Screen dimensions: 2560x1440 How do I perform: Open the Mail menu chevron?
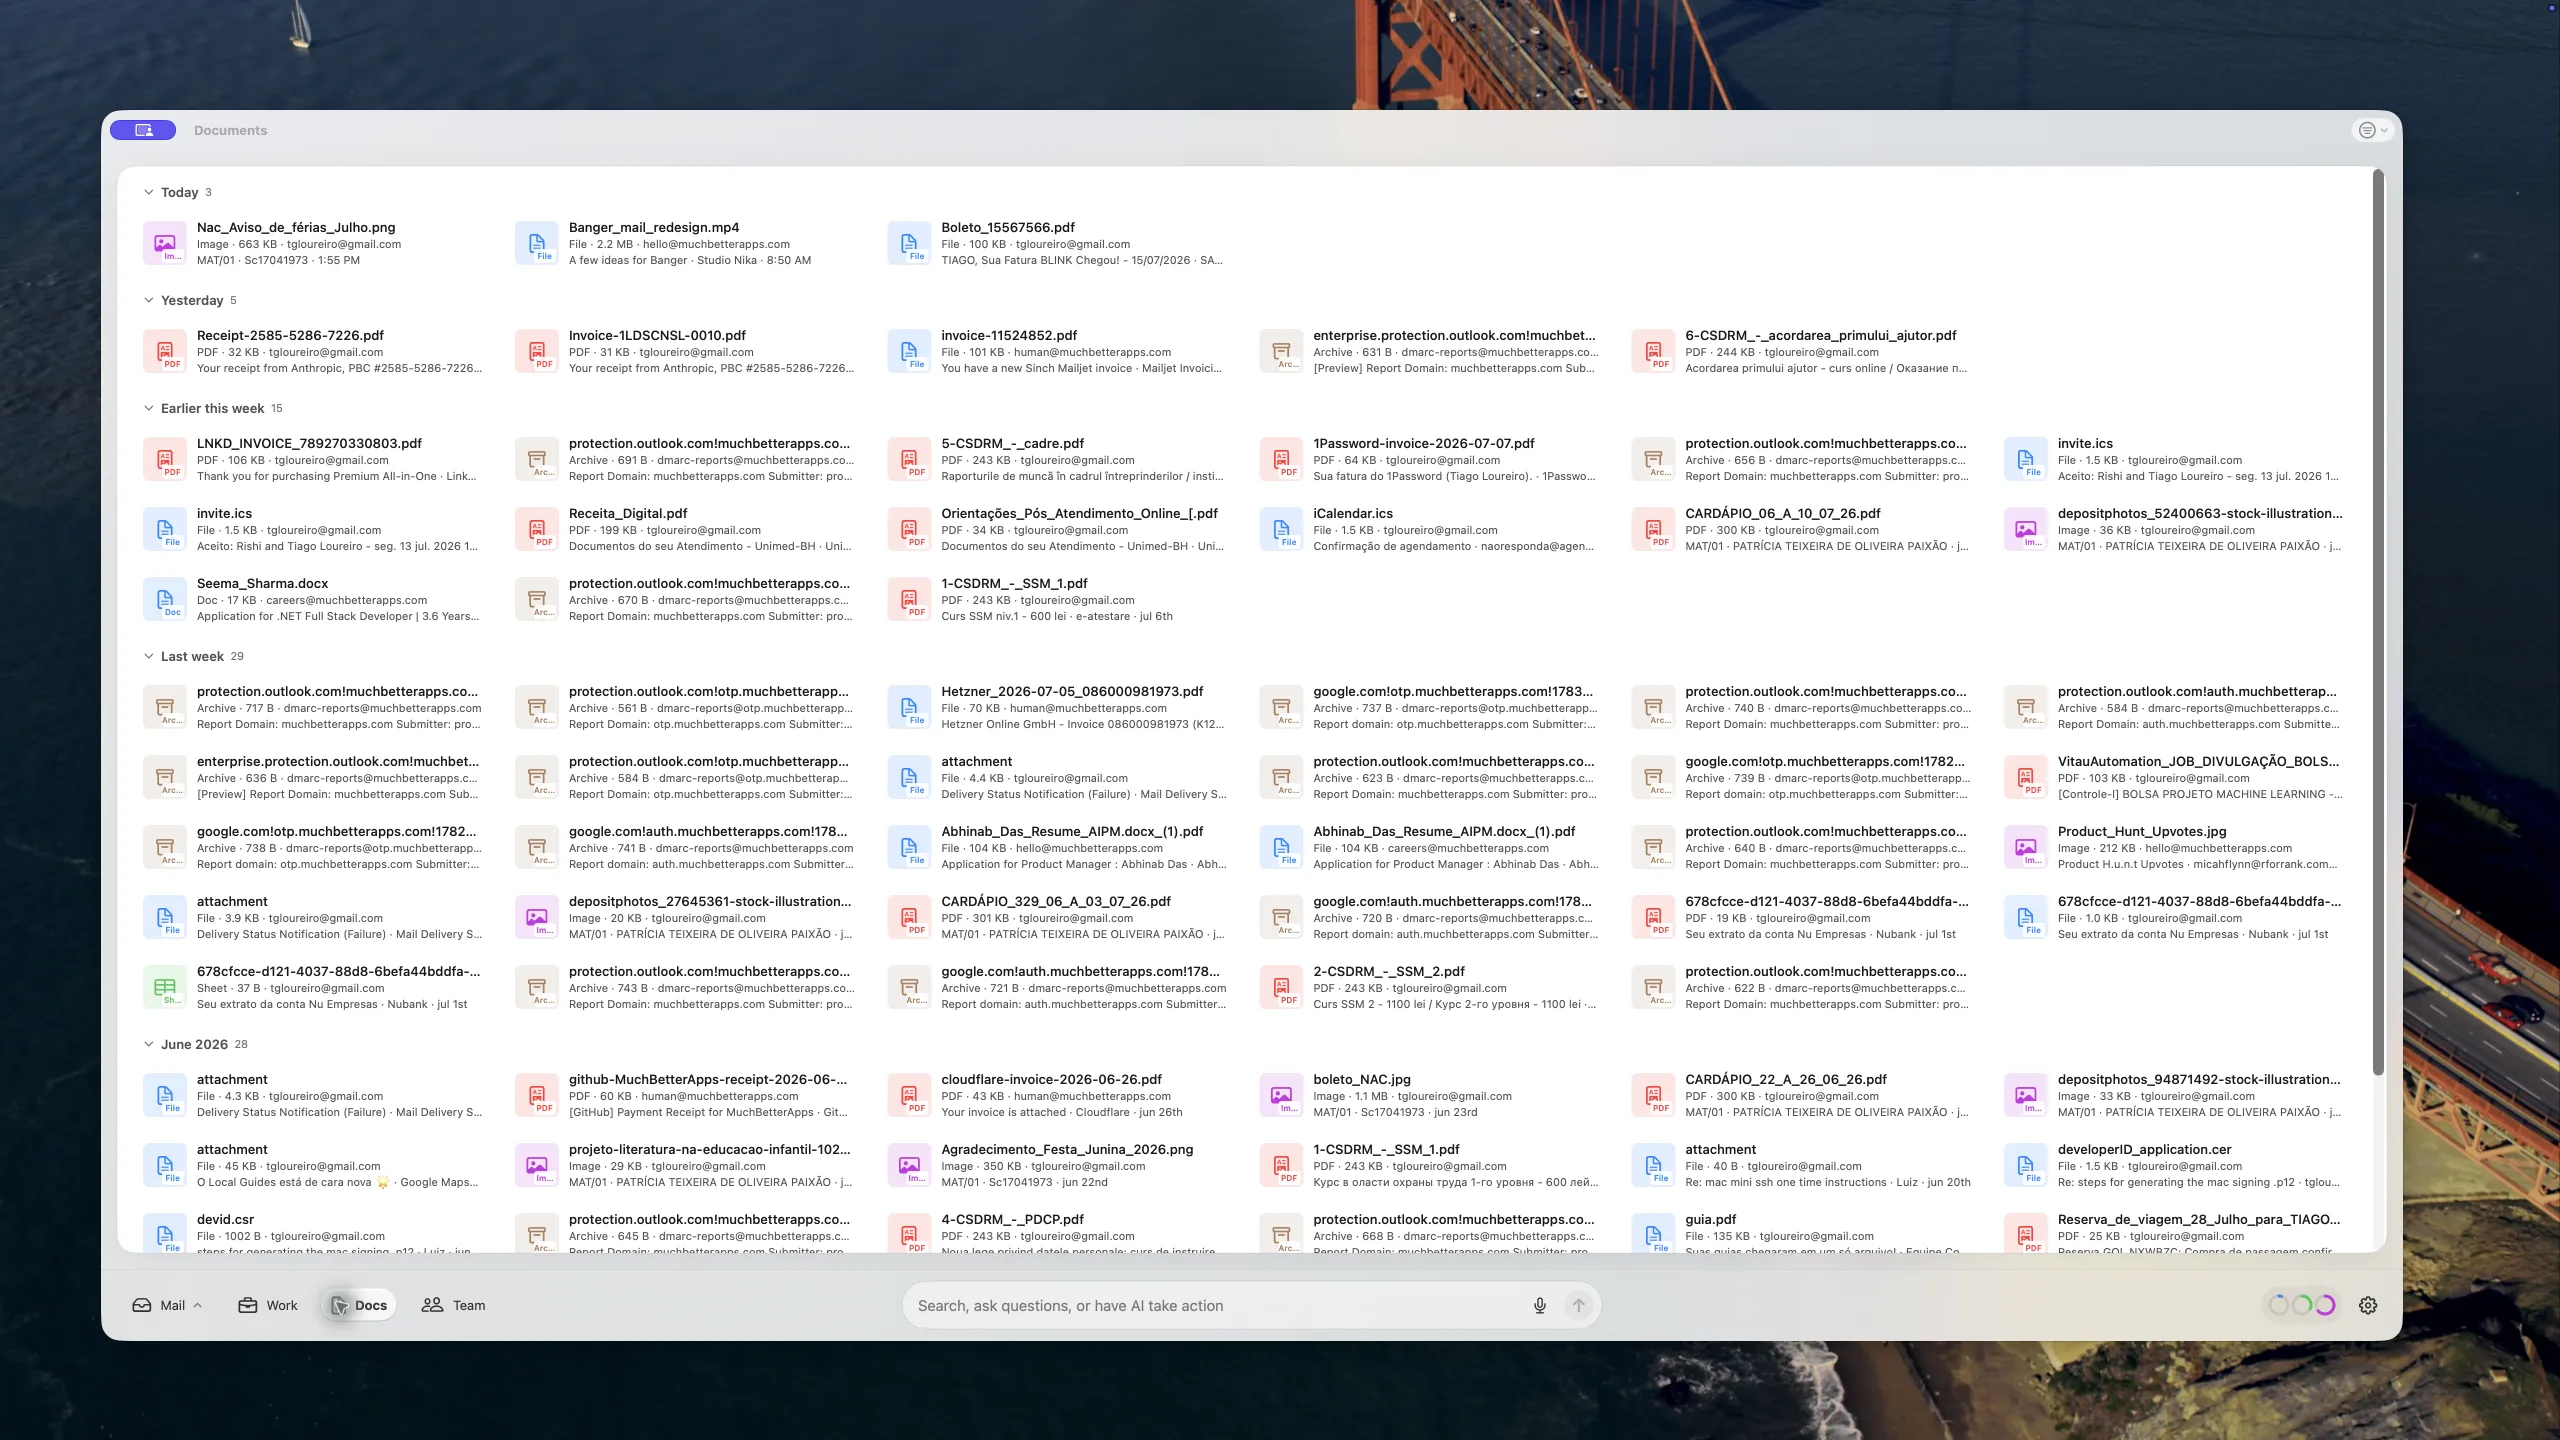pyautogui.click(x=198, y=1305)
